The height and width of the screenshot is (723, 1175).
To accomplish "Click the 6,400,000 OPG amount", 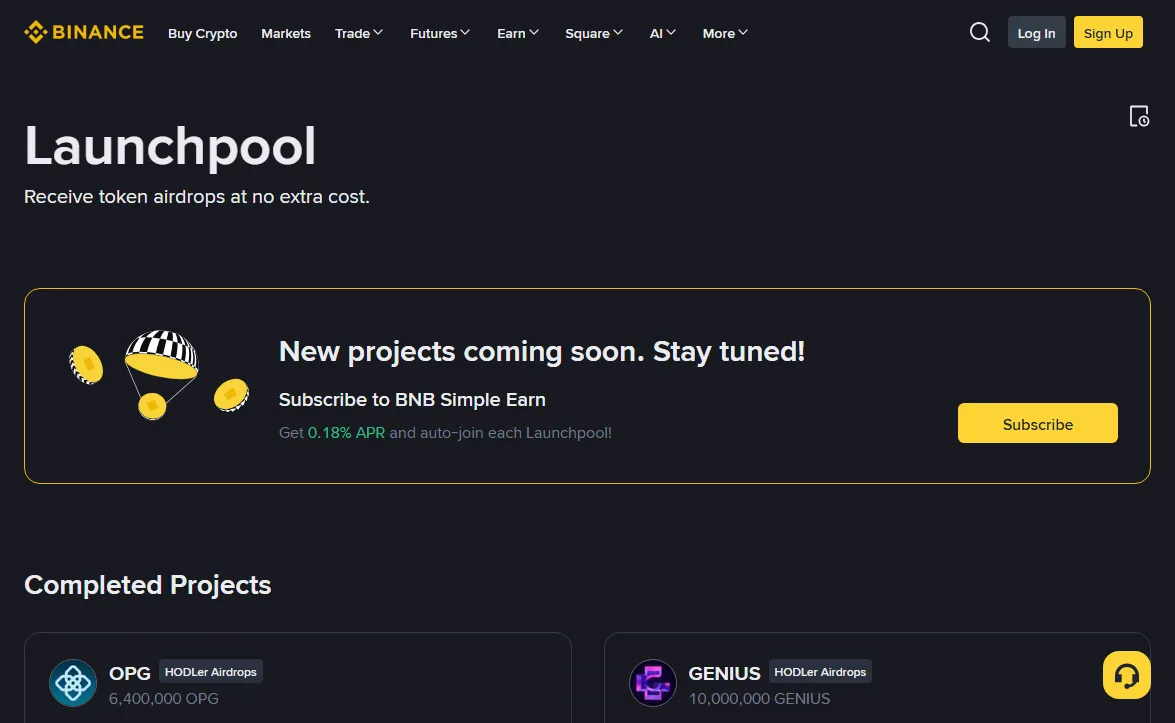I will [x=163, y=698].
